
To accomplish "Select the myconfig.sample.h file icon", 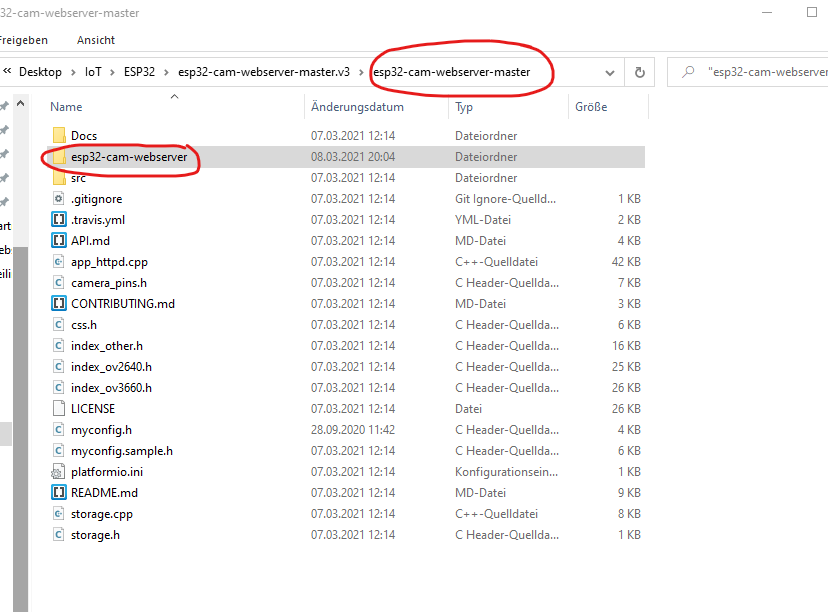I will click(x=59, y=451).
